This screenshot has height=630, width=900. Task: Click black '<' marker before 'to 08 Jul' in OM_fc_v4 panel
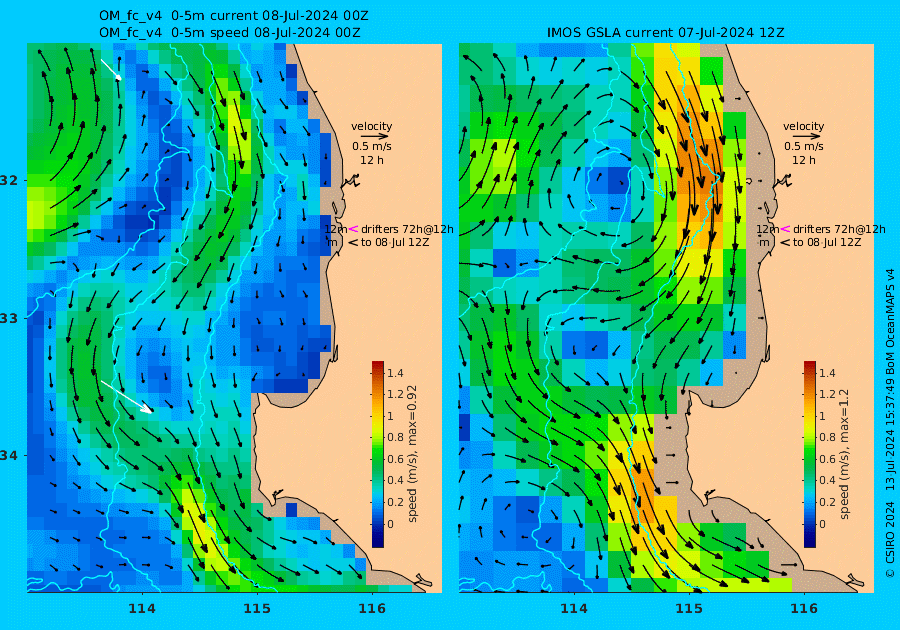pos(353,243)
